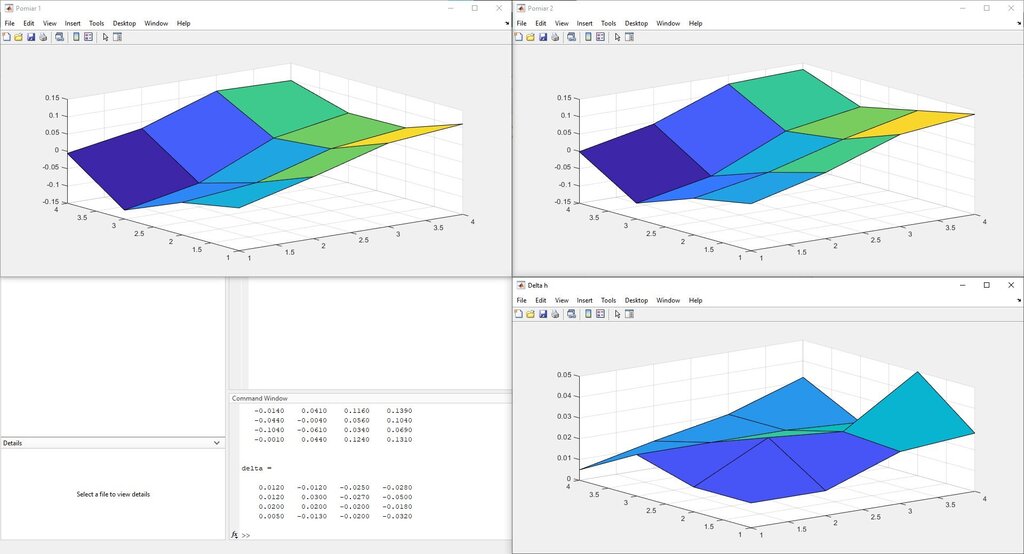
Task: Open Insert menu in Delta h window
Action: pyautogui.click(x=584, y=300)
